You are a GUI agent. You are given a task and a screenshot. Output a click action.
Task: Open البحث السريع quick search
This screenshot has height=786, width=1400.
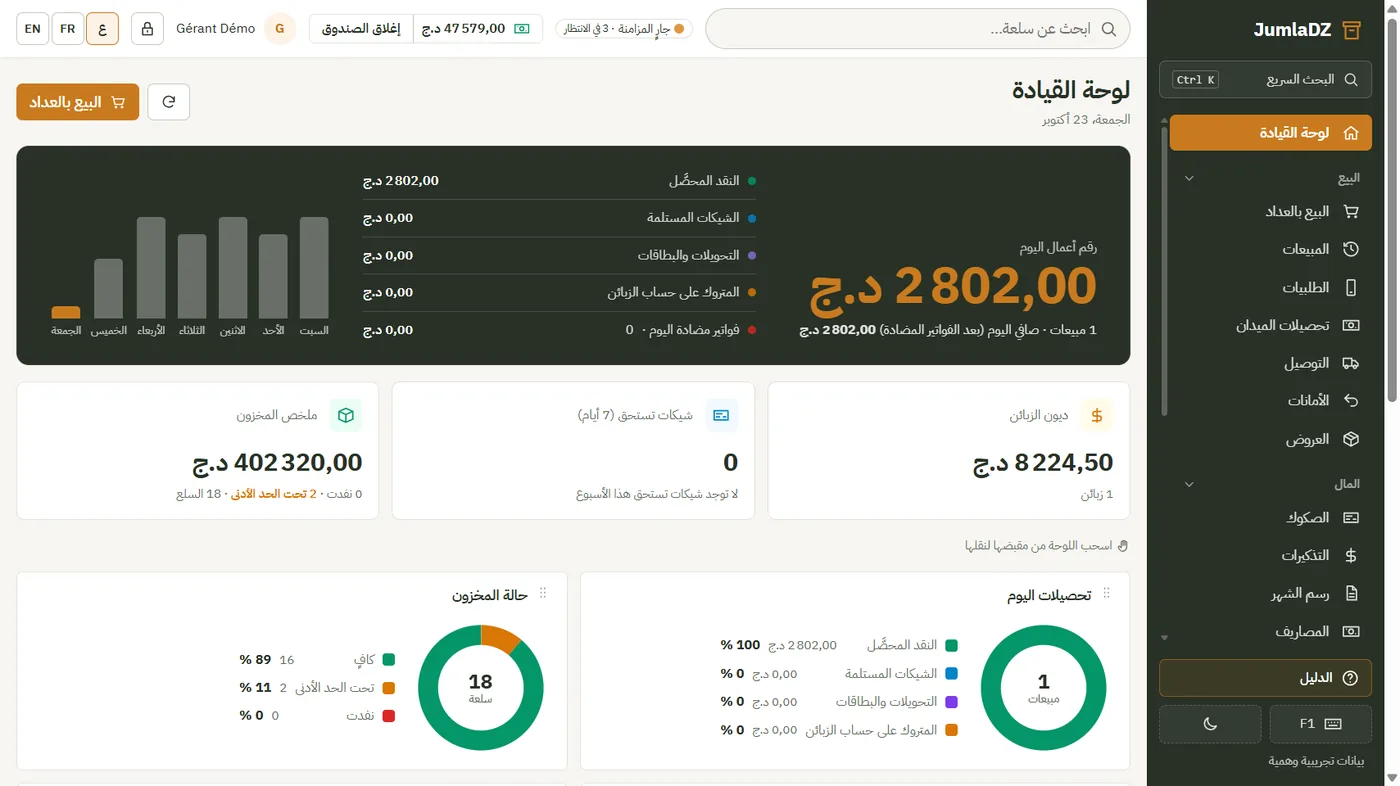click(x=1265, y=80)
